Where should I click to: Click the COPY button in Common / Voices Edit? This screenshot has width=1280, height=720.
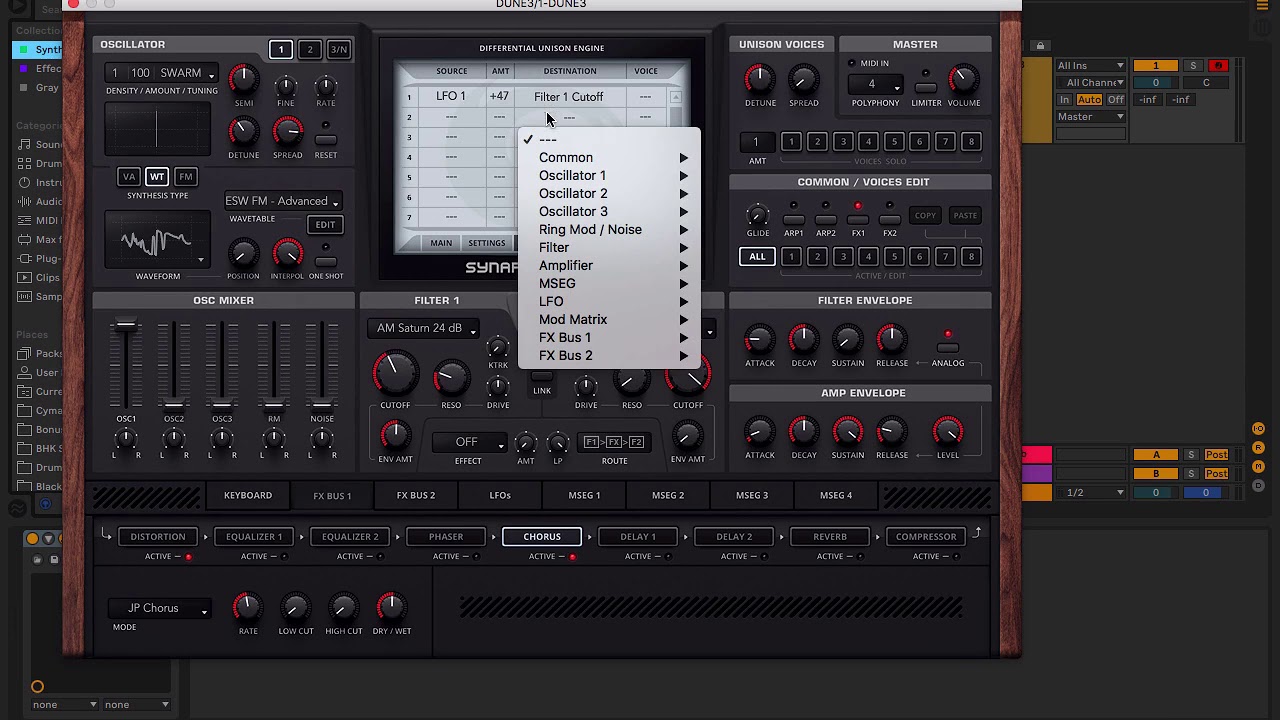pos(925,216)
